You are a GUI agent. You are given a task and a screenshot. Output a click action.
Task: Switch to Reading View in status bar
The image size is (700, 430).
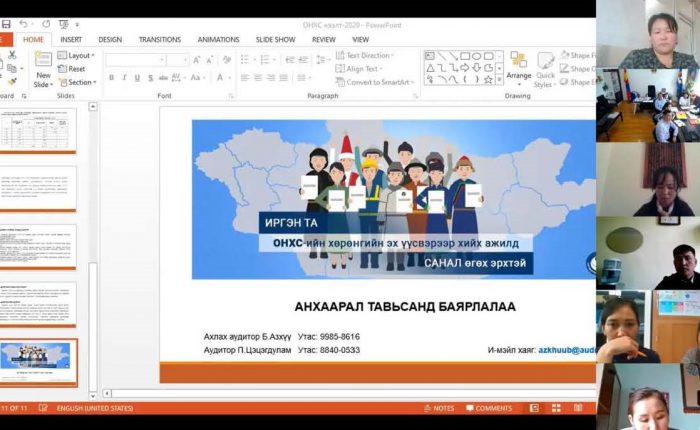point(578,408)
